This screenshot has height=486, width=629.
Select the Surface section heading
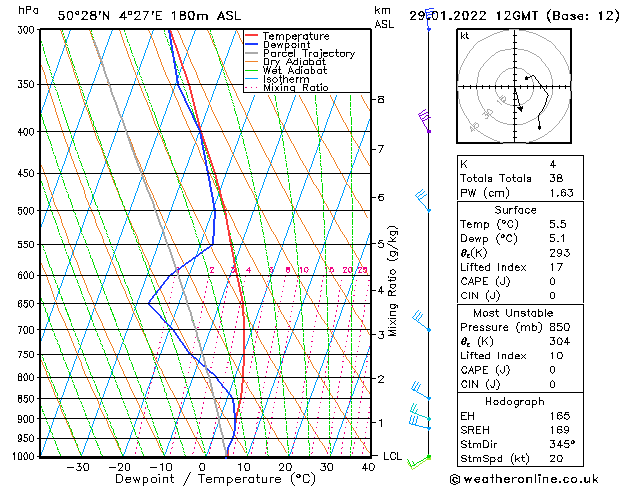pos(516,211)
